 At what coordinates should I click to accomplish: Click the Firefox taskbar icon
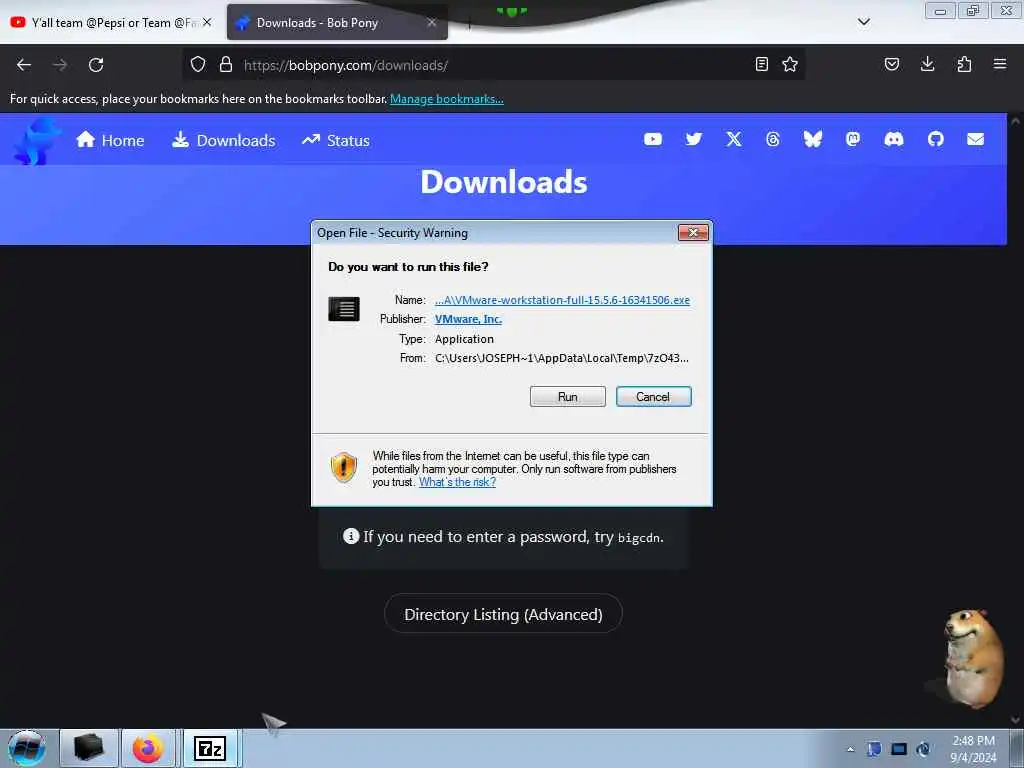click(148, 748)
